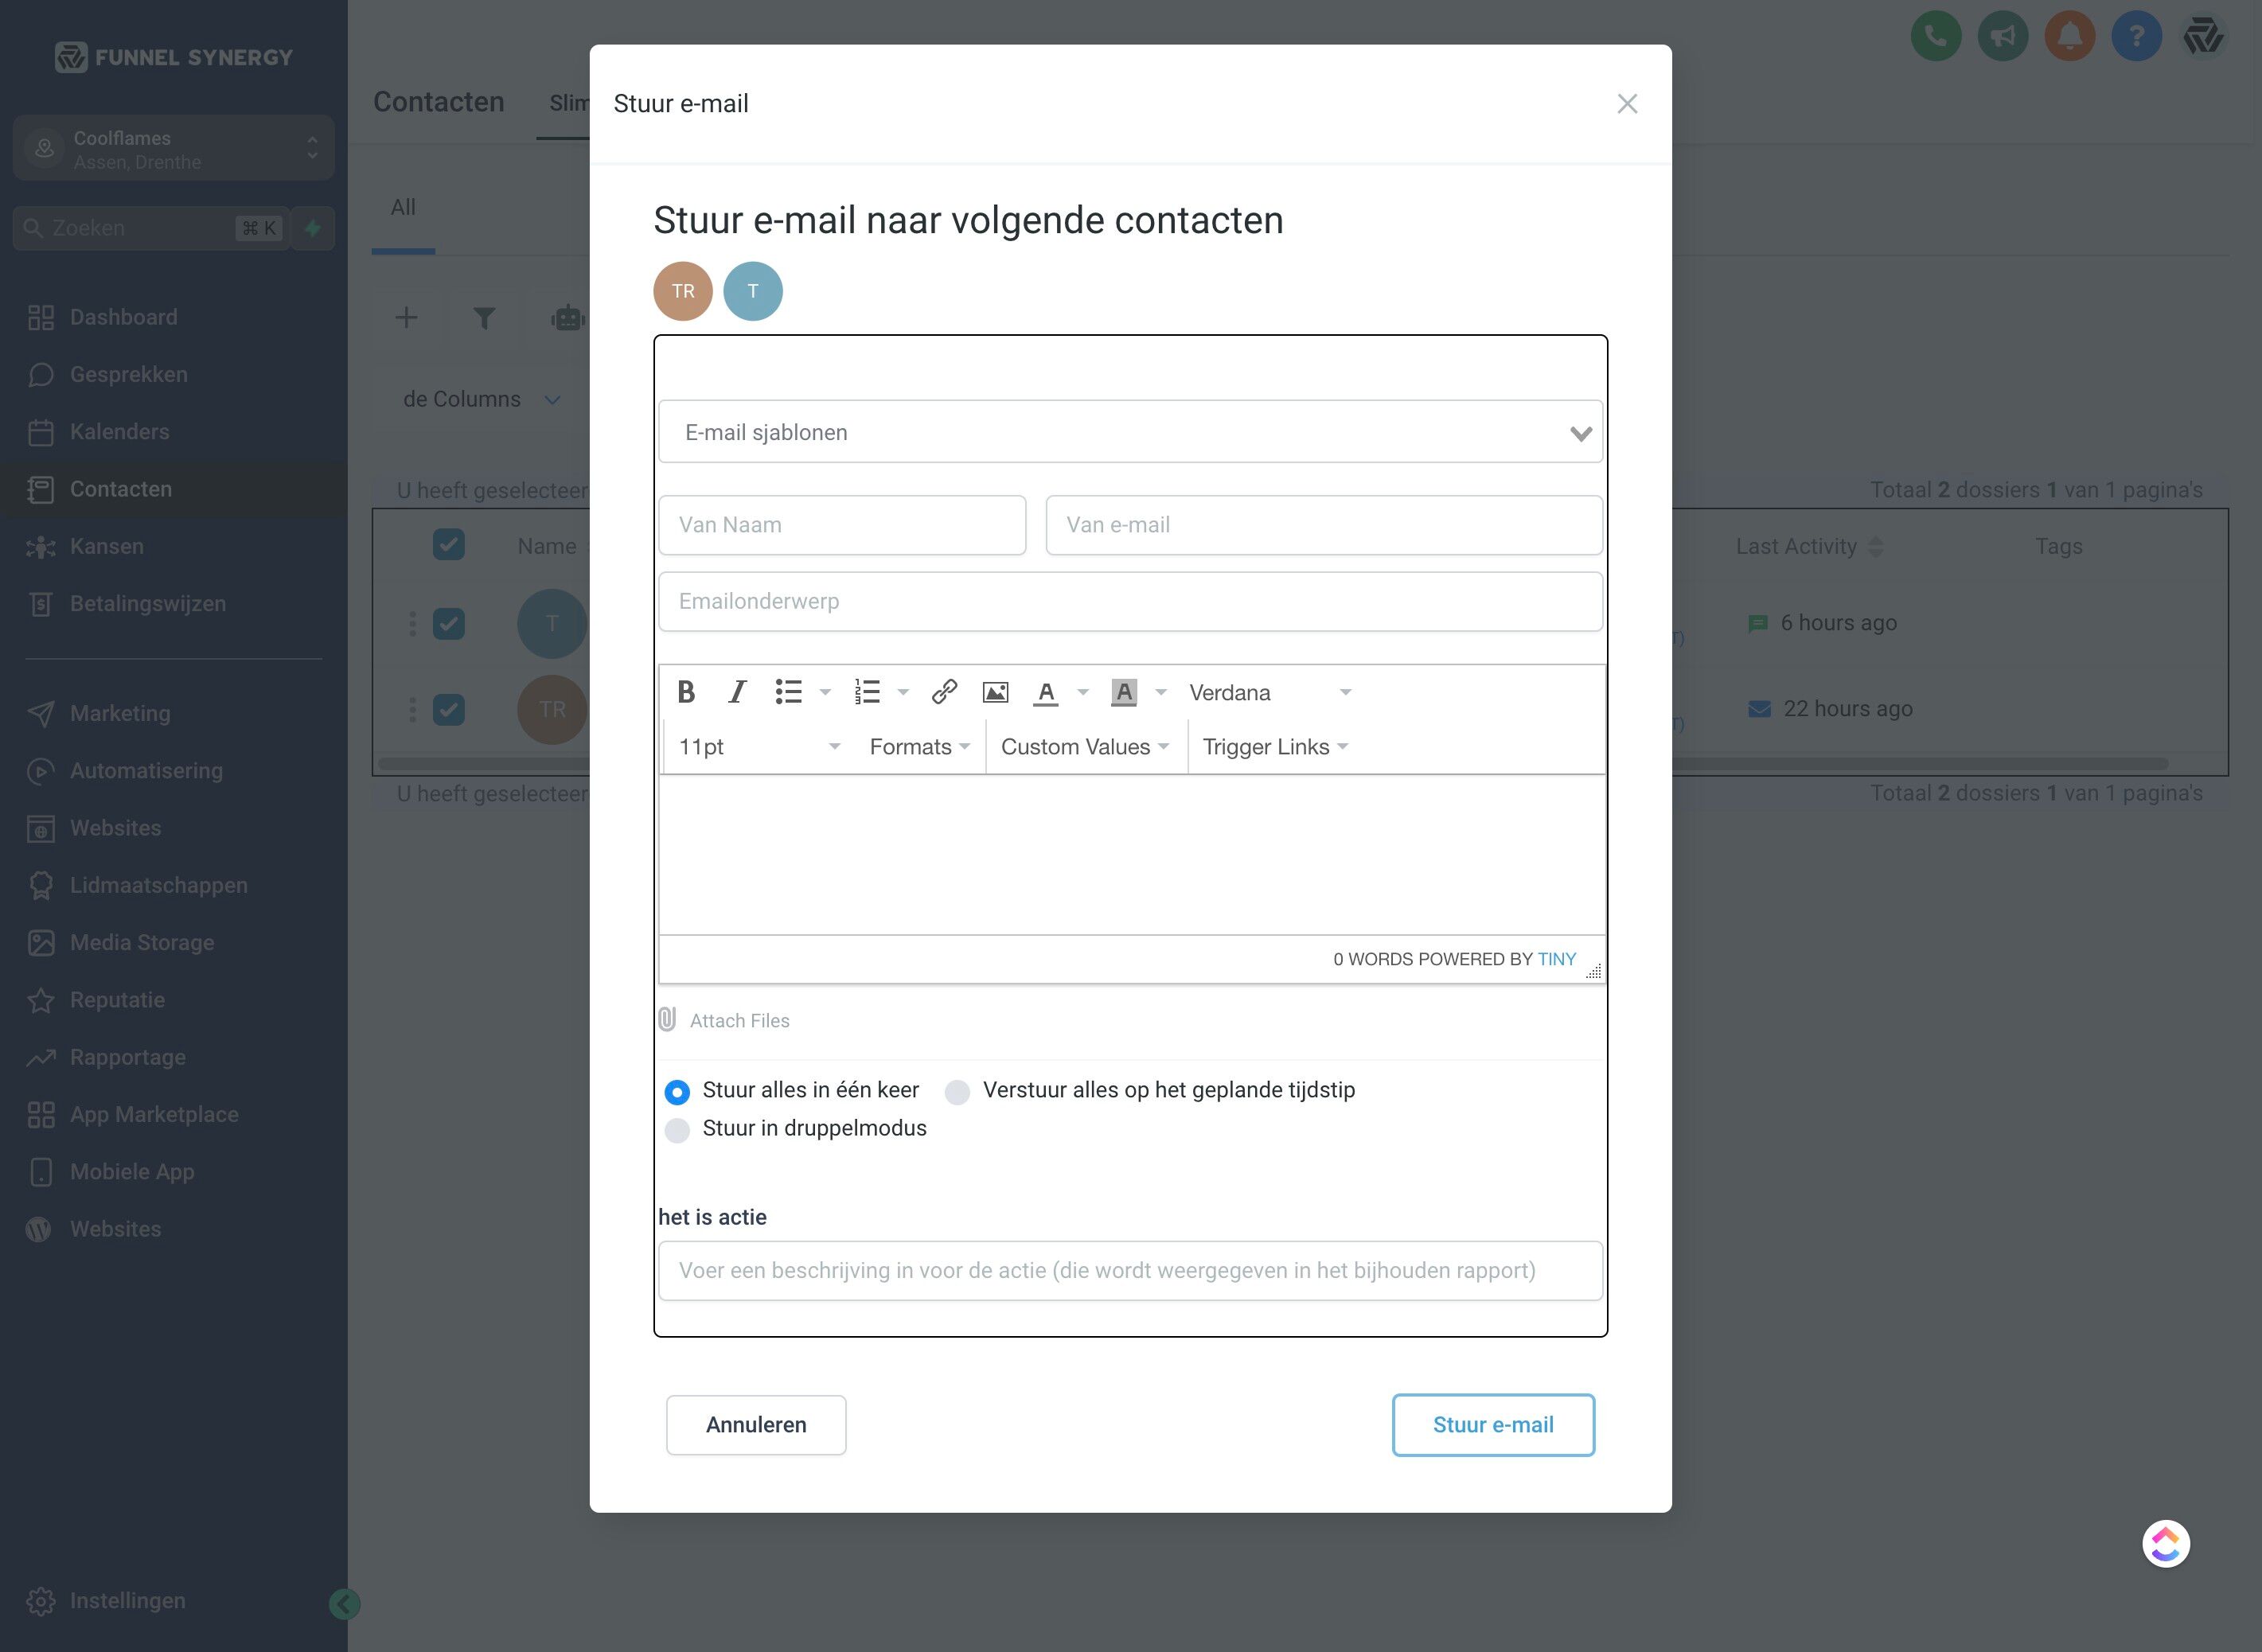Open the ClickUp floating widget icon
The height and width of the screenshot is (1652, 2262).
coord(2165,1544)
